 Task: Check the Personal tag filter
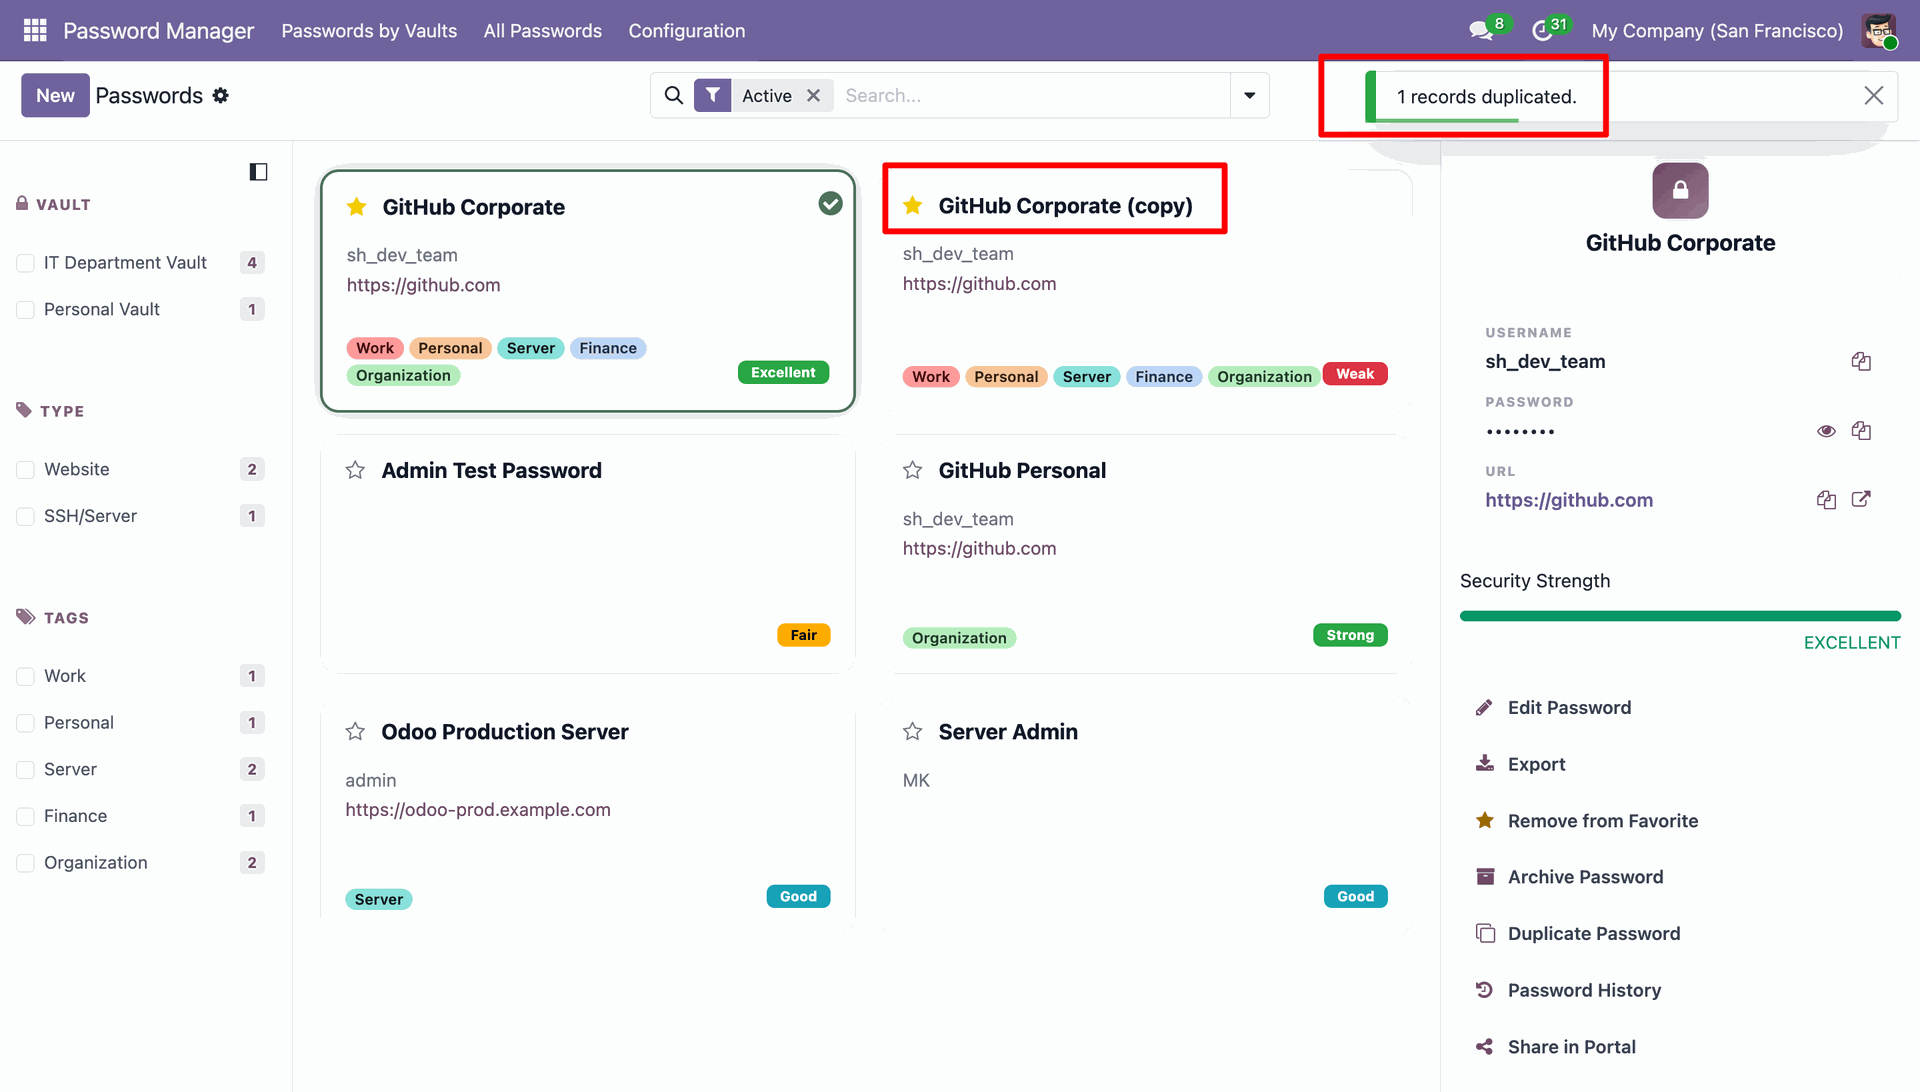pyautogui.click(x=26, y=723)
